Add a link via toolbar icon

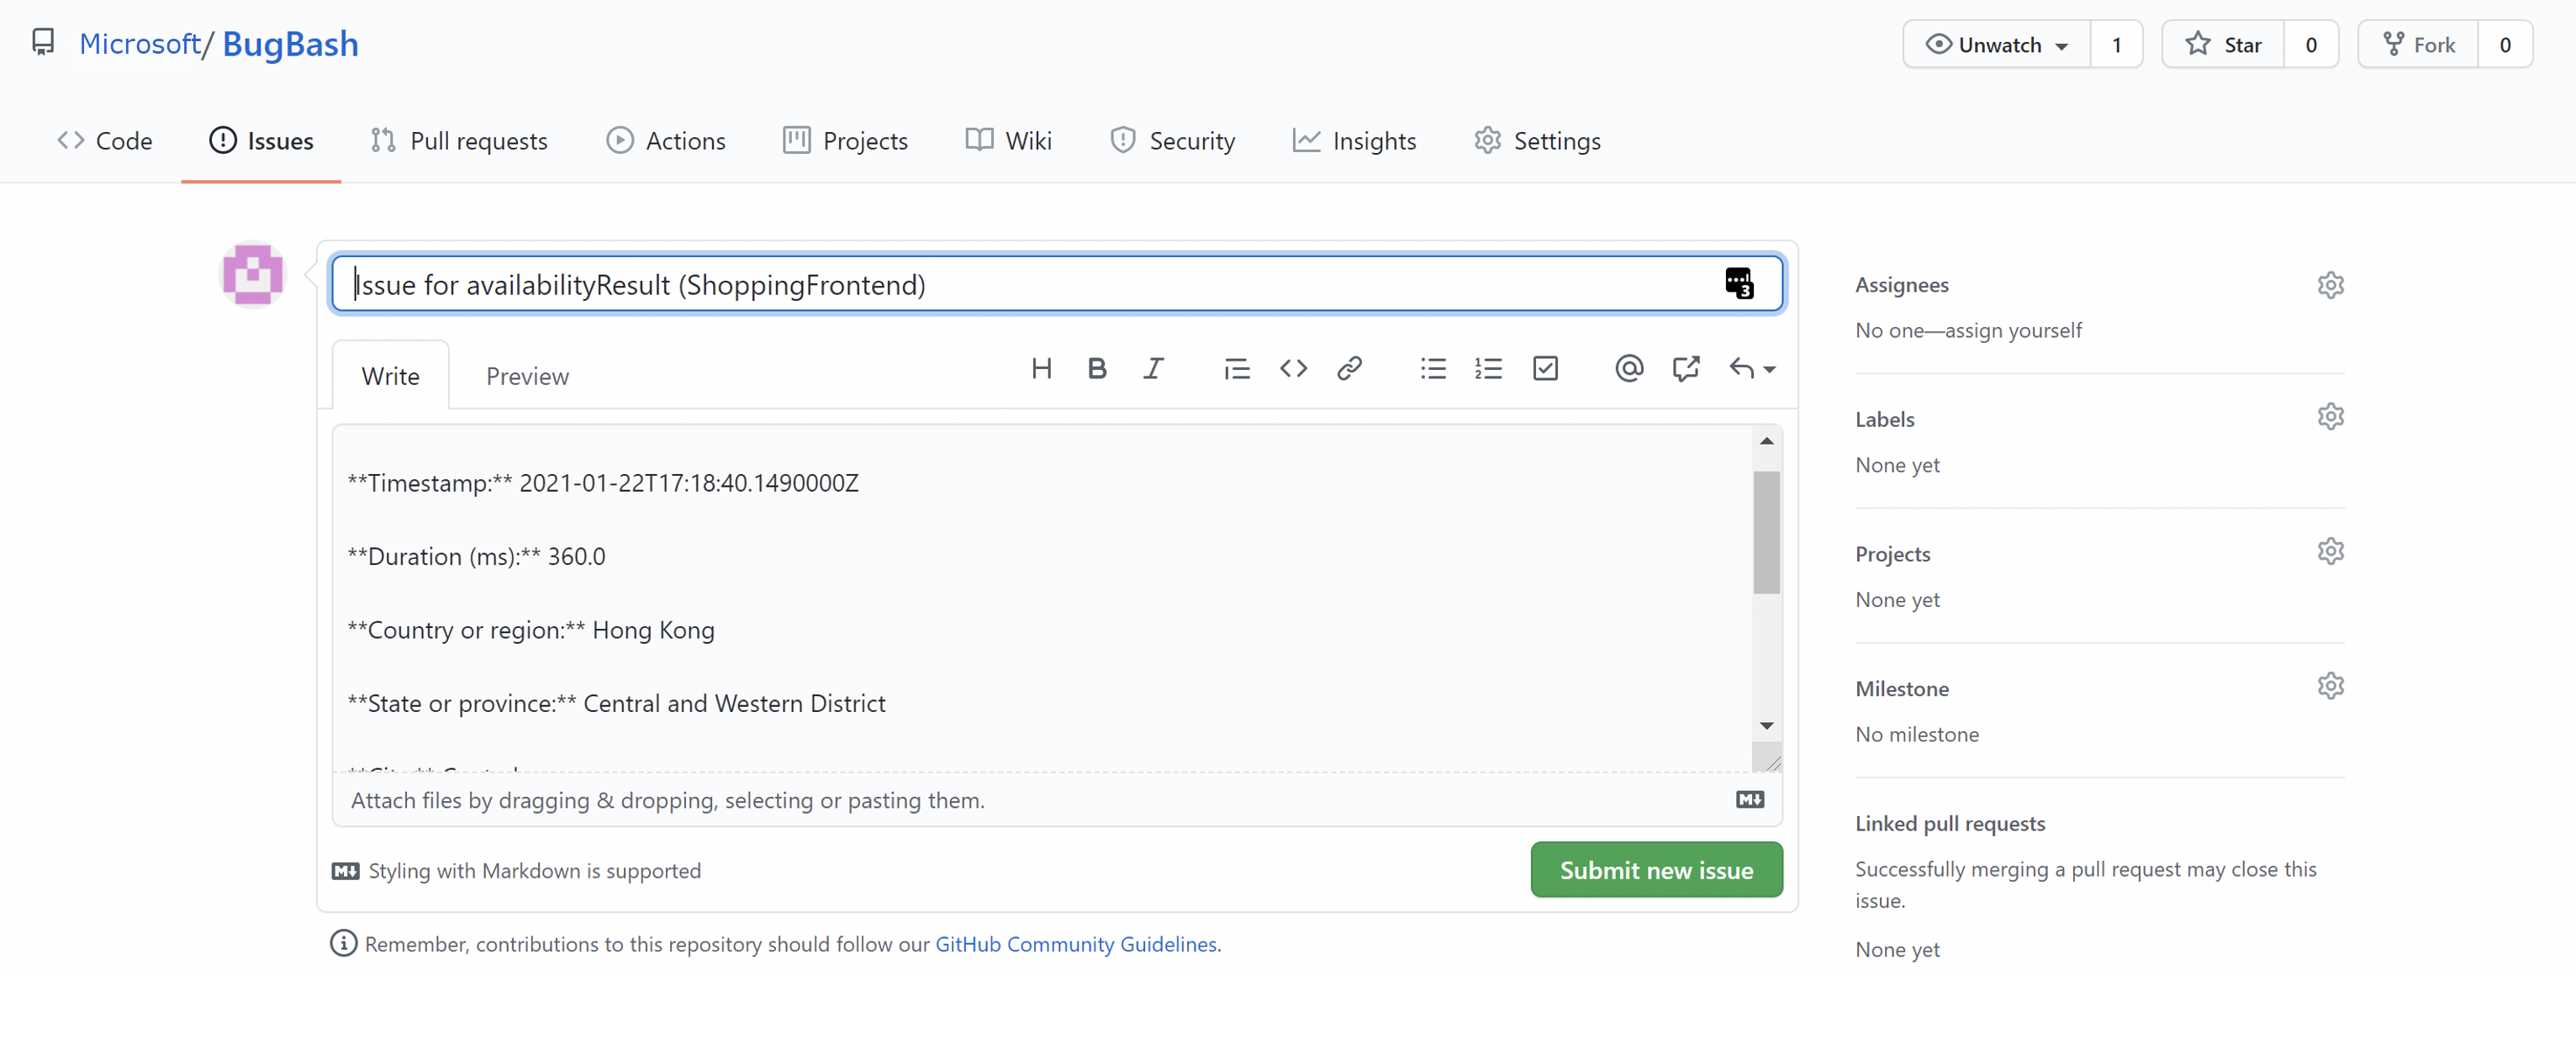point(1349,369)
